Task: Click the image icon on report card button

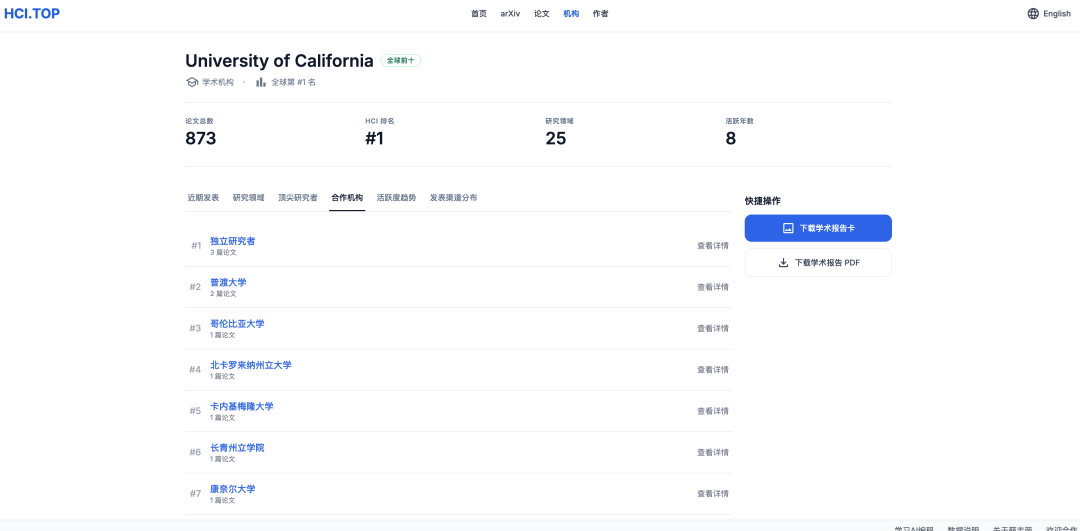Action: (x=788, y=228)
